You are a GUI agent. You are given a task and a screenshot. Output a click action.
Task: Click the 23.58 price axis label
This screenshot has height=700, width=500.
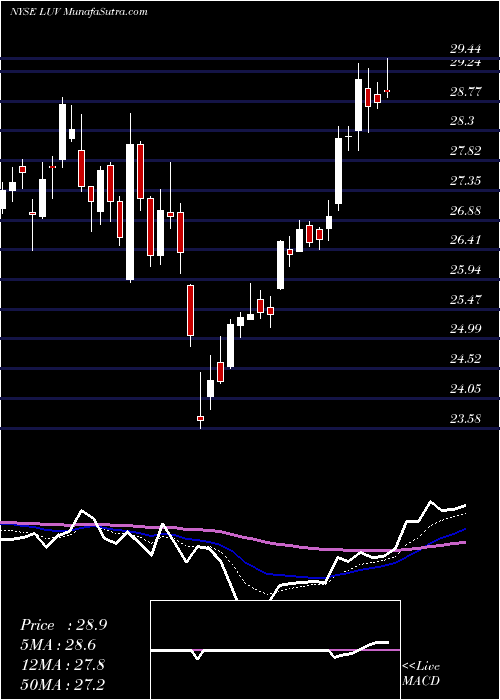(x=466, y=419)
